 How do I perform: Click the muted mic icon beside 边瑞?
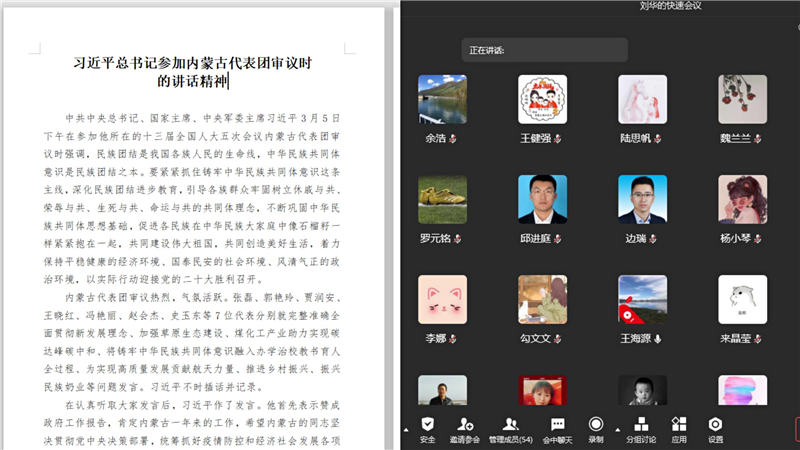(653, 238)
